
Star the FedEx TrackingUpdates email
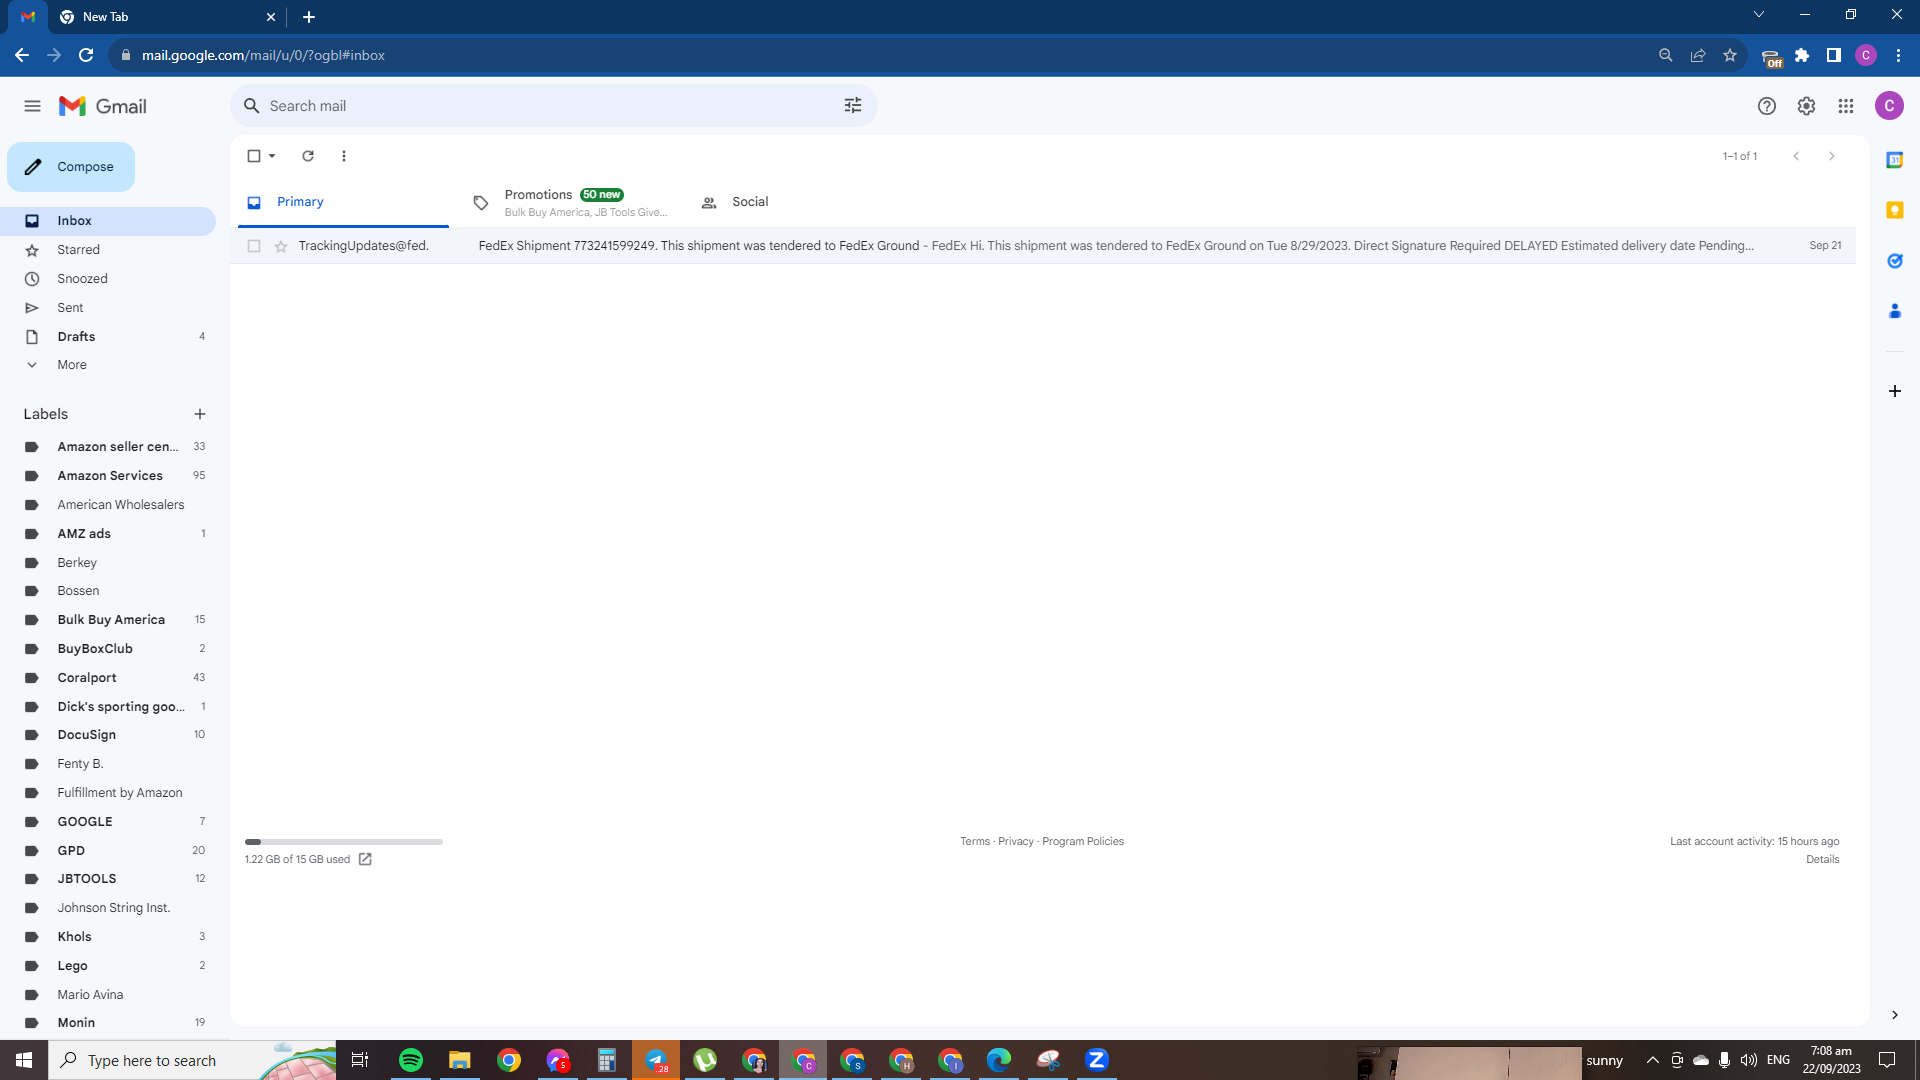281,246
